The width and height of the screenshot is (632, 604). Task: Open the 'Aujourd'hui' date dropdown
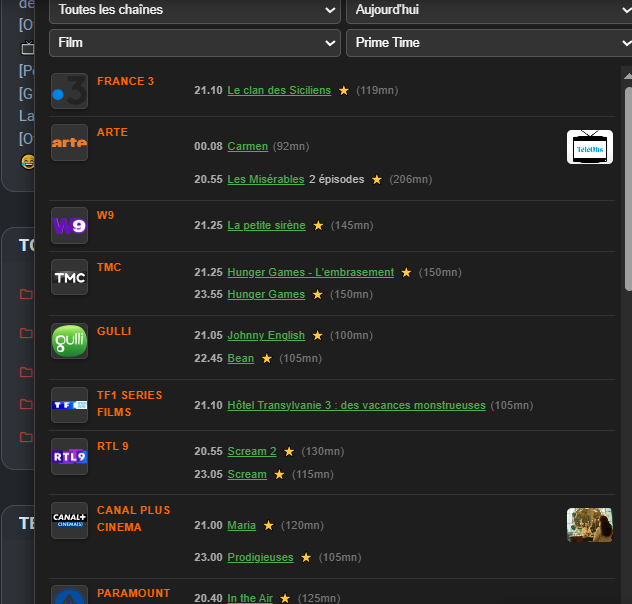pos(488,10)
